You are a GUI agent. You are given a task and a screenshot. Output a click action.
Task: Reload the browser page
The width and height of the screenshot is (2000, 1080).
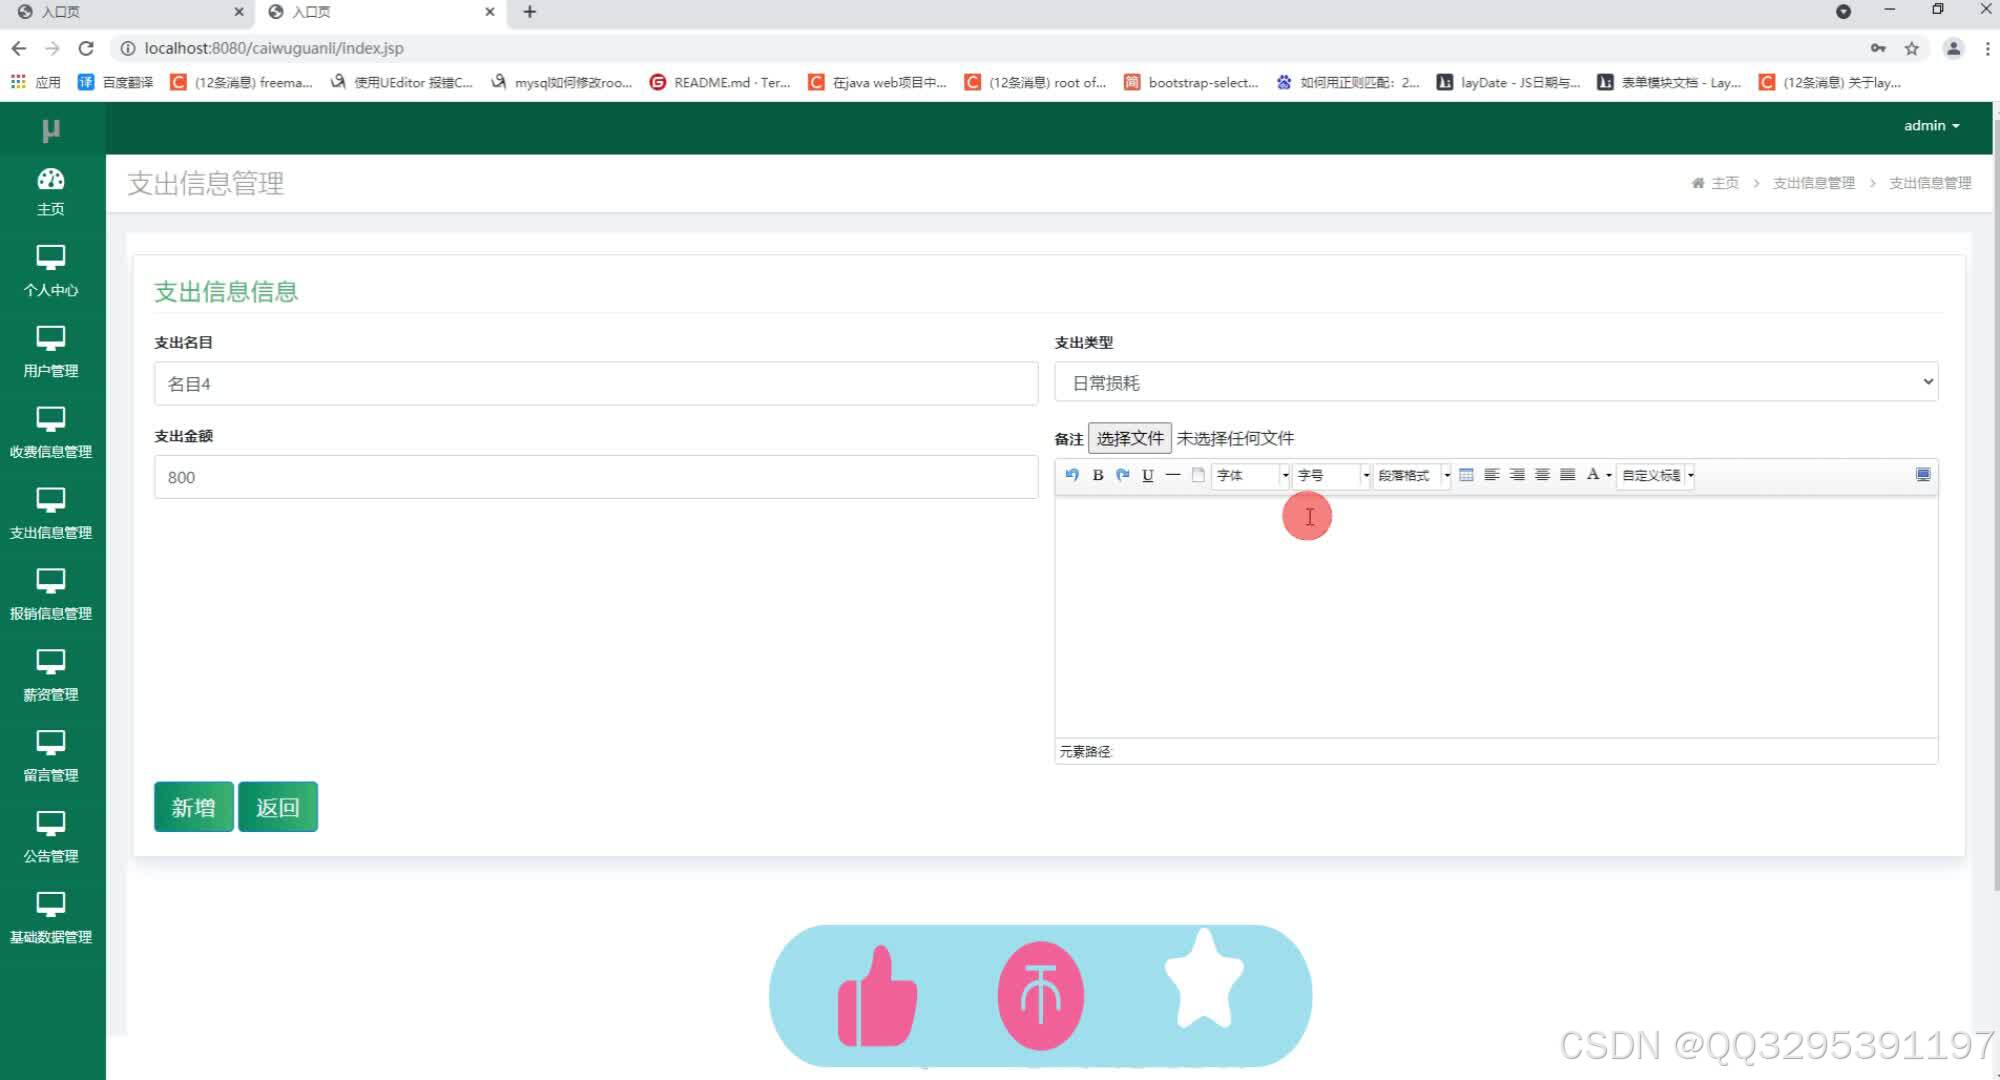(x=86, y=48)
